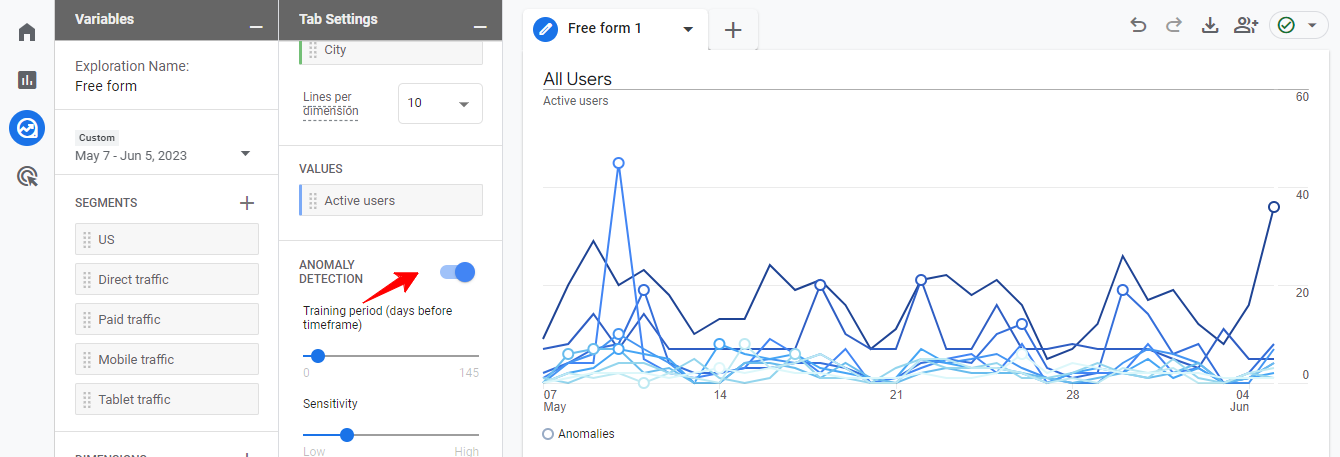The height and width of the screenshot is (457, 1340).
Task: Add a new exploration tab
Action: (733, 30)
